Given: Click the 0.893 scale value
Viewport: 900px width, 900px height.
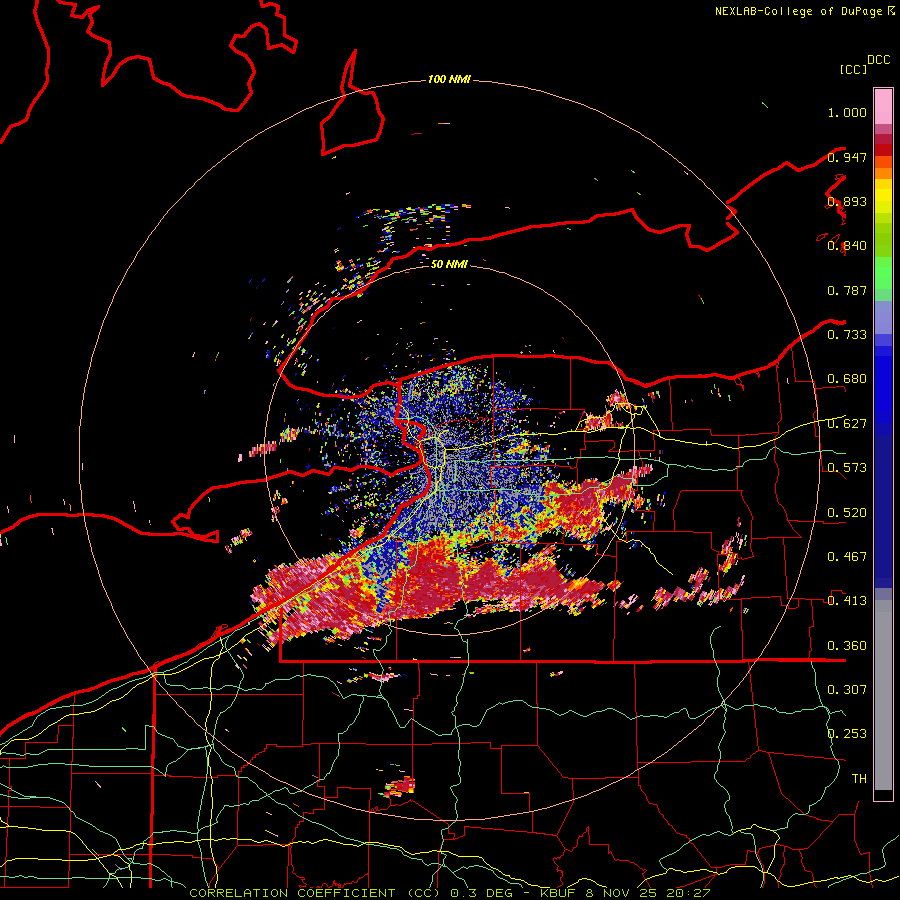Looking at the screenshot, I should coord(847,201).
